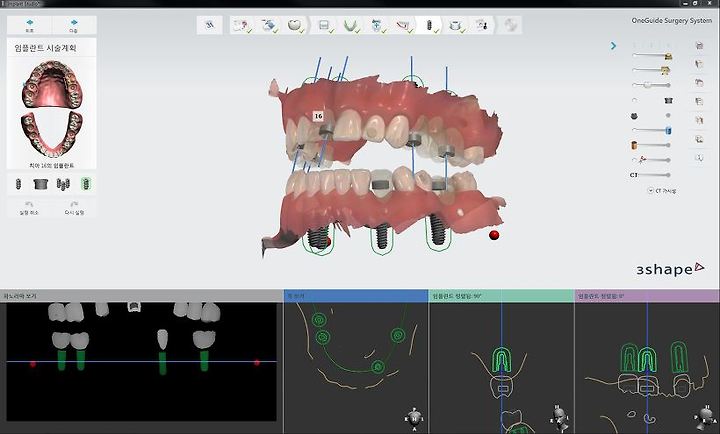The width and height of the screenshot is (720, 434).
Task: Select the active implant planning step
Action: tap(429, 25)
